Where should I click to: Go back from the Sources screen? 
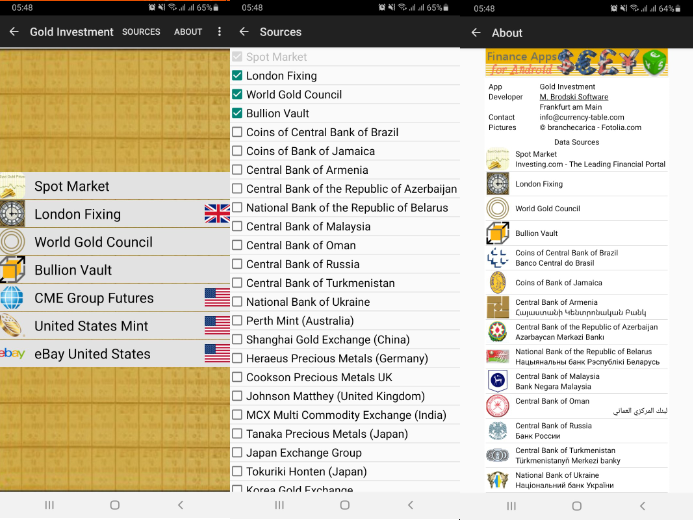[x=244, y=32]
